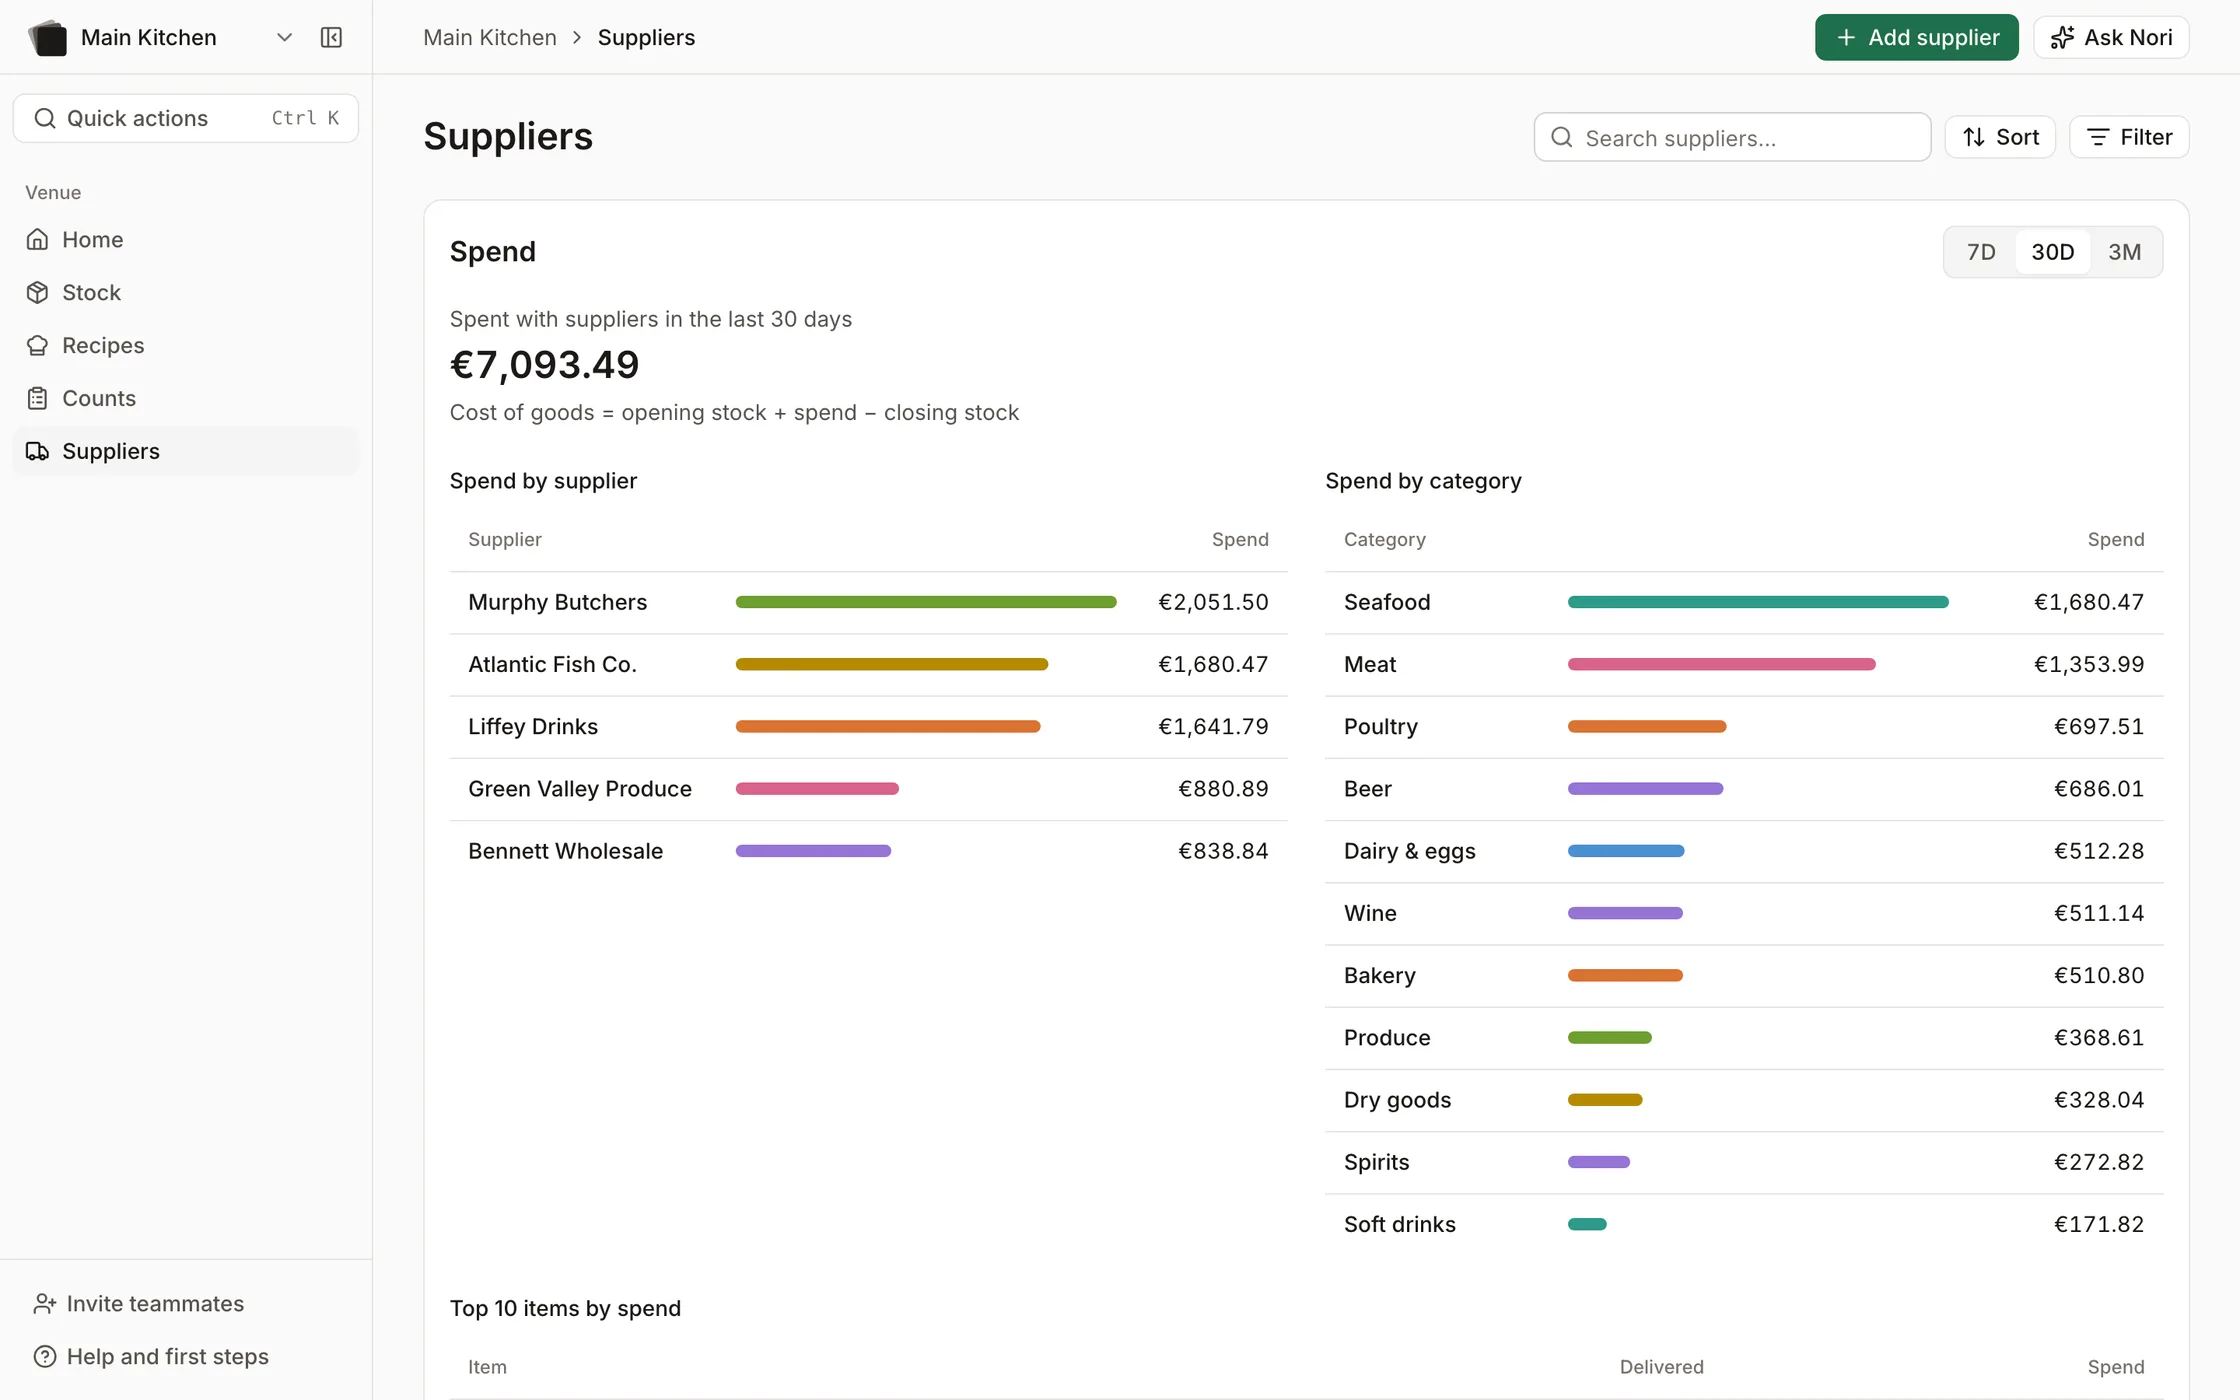Image resolution: width=2240 pixels, height=1400 pixels.
Task: Click Seafood teal spend bar
Action: point(1758,602)
